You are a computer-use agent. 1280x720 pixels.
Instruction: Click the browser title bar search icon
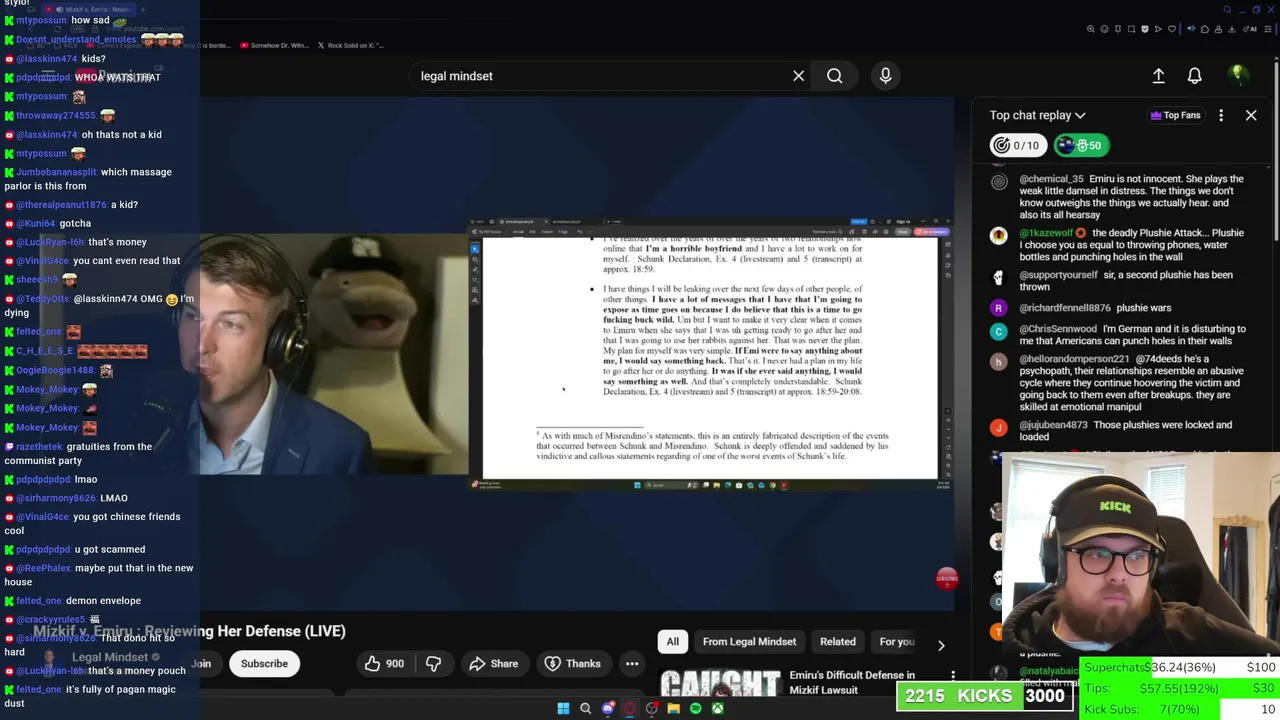pos(1227,10)
